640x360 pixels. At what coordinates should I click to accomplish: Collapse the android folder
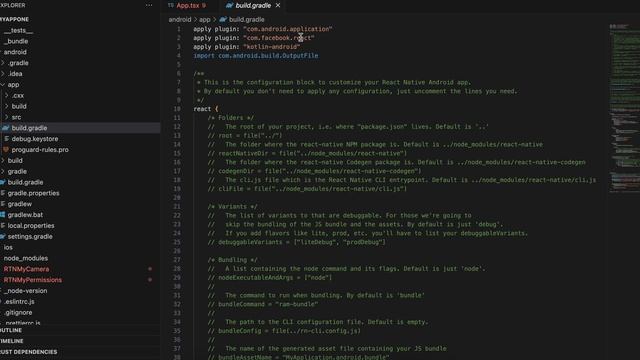coord(15,52)
